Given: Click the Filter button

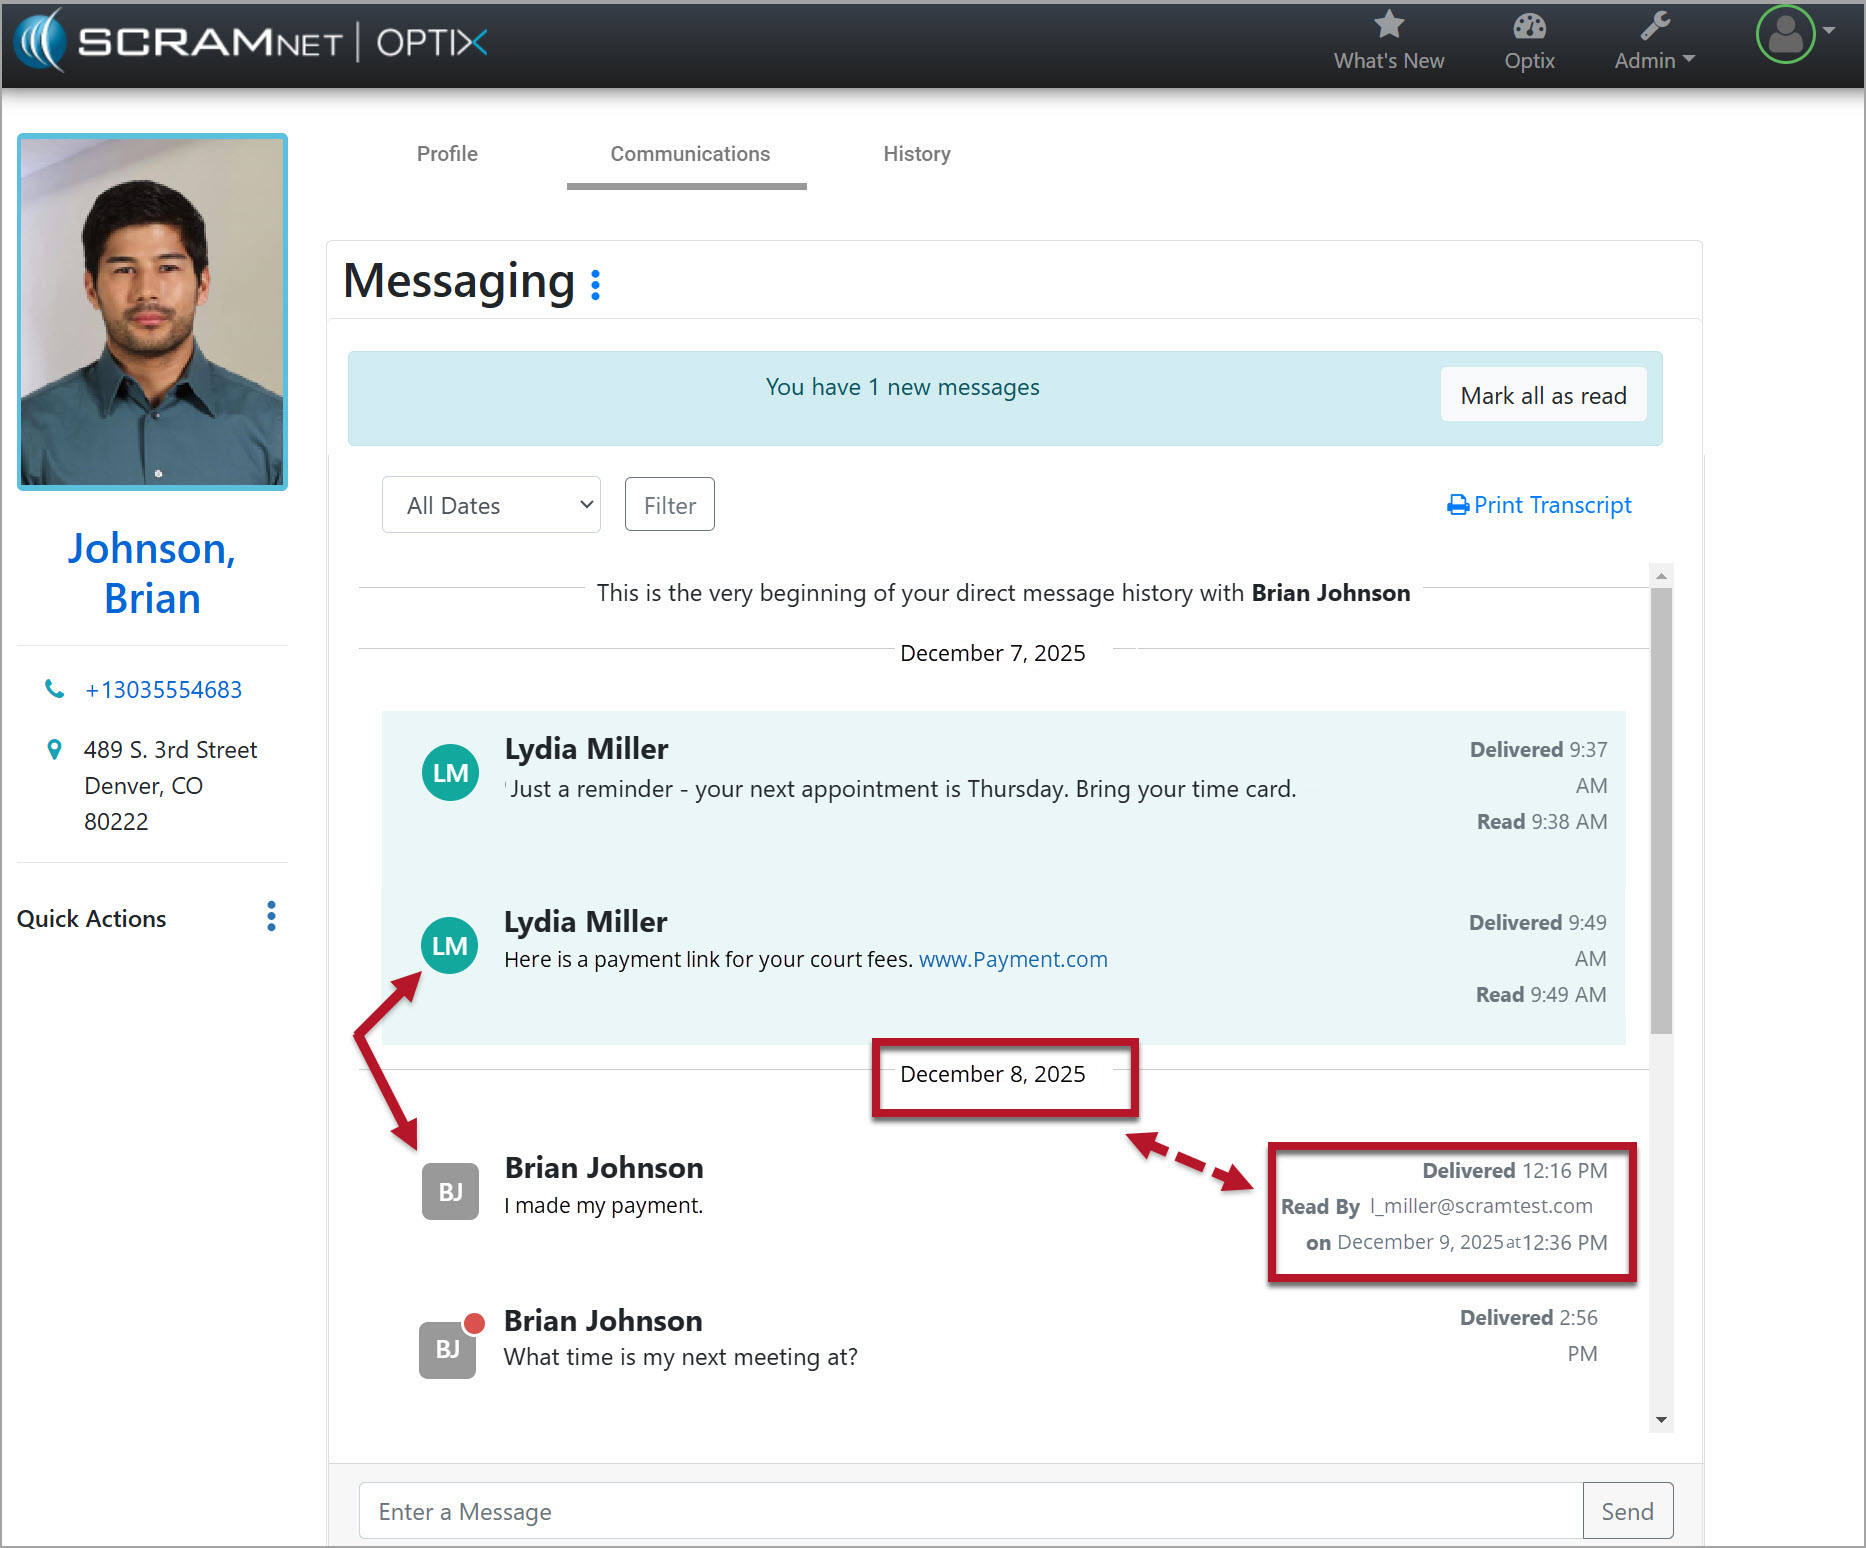Looking at the screenshot, I should (x=669, y=505).
